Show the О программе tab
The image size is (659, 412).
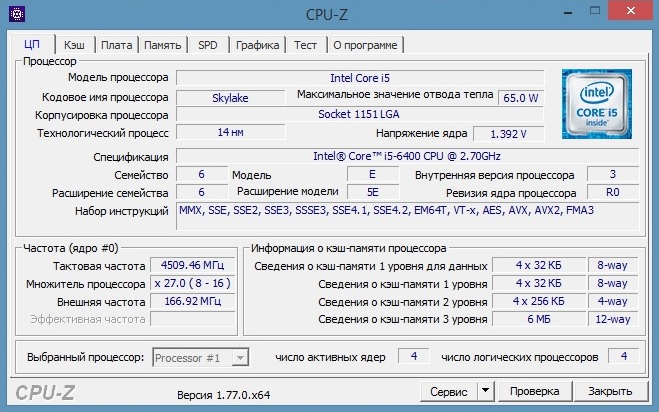365,45
